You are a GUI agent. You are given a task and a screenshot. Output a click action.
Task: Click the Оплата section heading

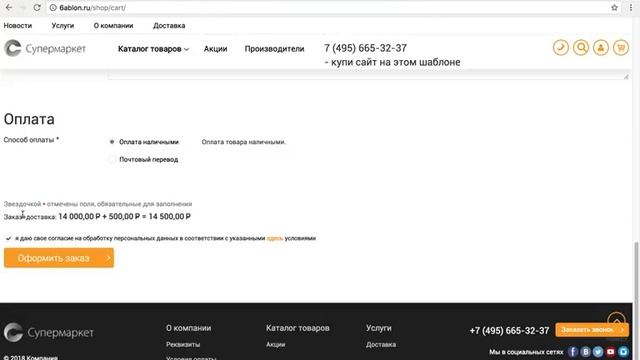[29, 119]
